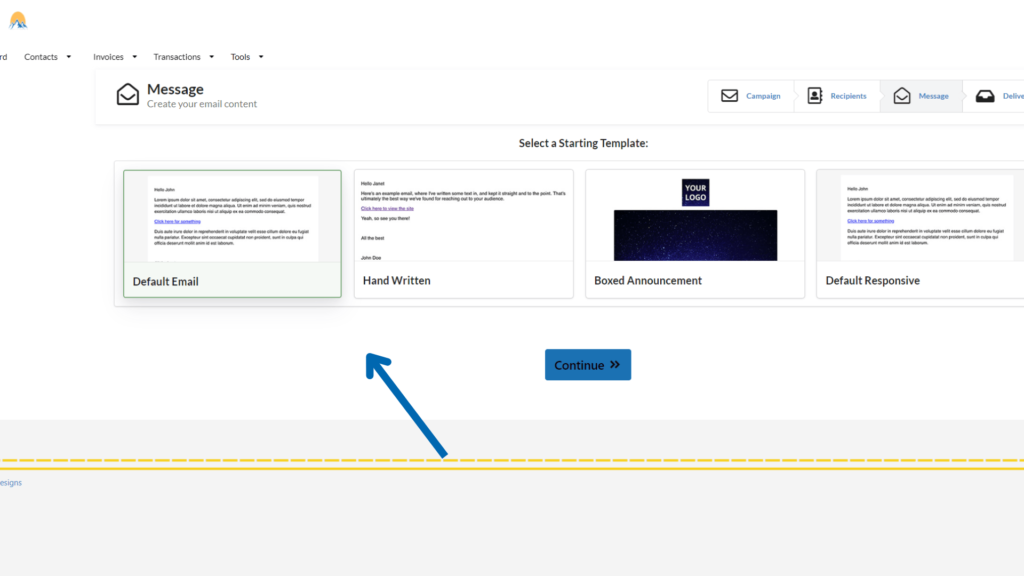The image size is (1024, 576).
Task: Expand the Transactions dropdown menu
Action: pyautogui.click(x=183, y=57)
